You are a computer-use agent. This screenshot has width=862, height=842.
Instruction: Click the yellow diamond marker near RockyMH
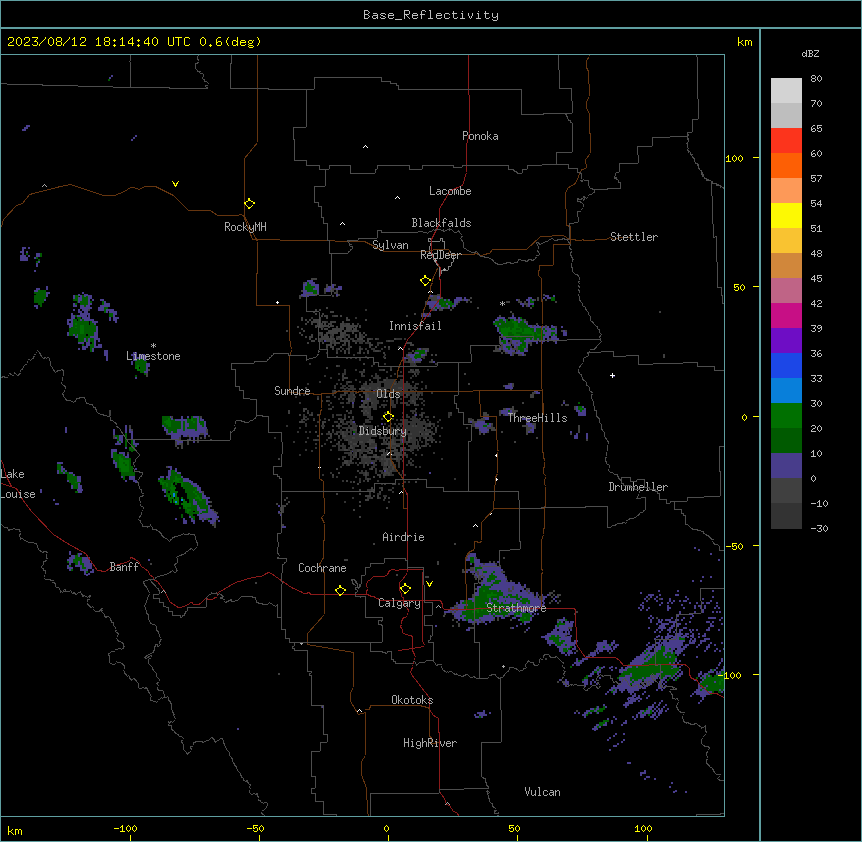pos(250,204)
